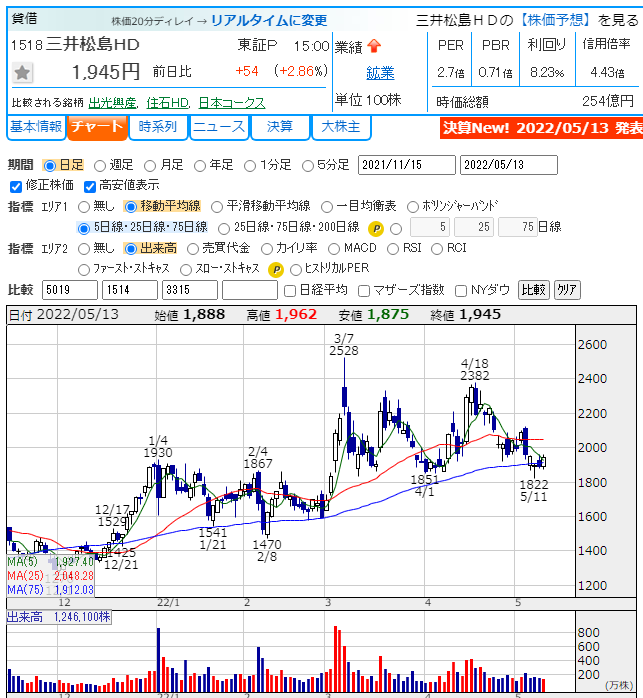
Task: Toggle the 高安値表示 checkbox
Action: point(91,185)
